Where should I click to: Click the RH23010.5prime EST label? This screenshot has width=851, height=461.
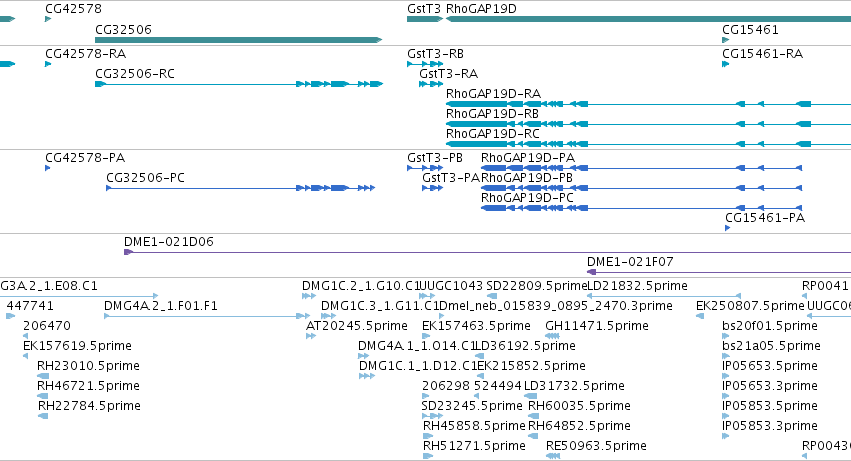(x=88, y=367)
